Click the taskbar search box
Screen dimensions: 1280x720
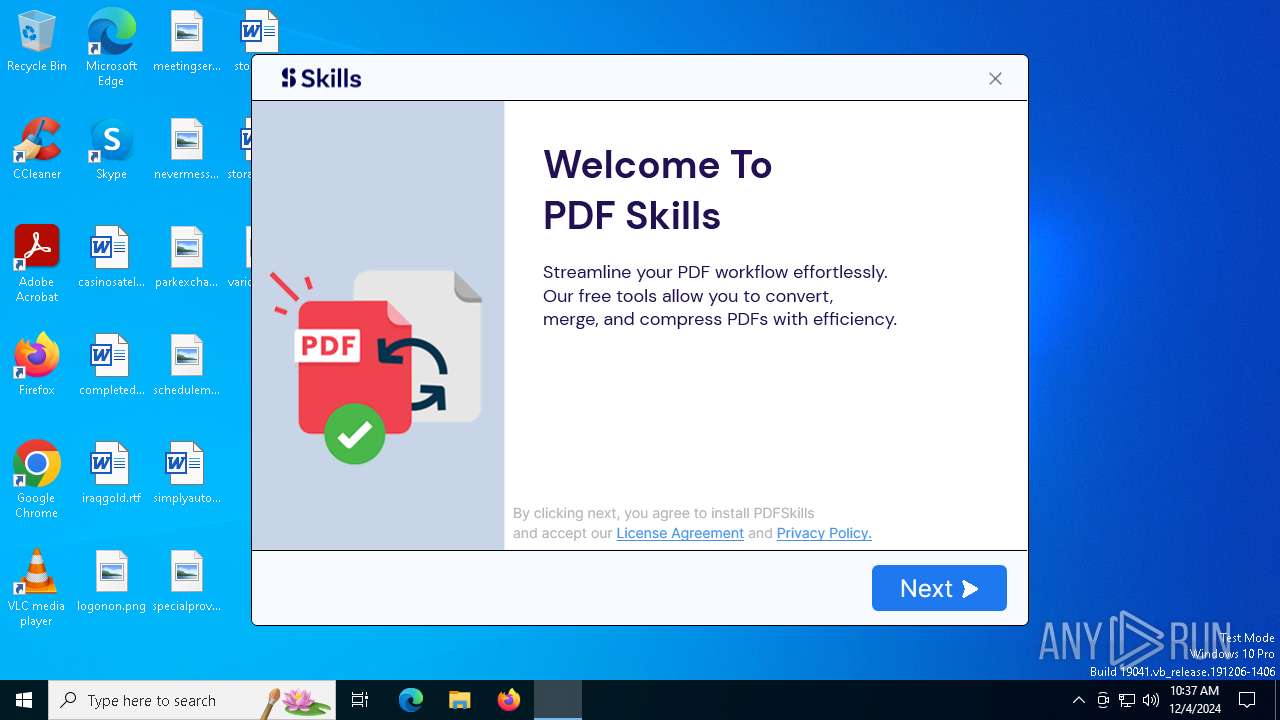[x=192, y=700]
